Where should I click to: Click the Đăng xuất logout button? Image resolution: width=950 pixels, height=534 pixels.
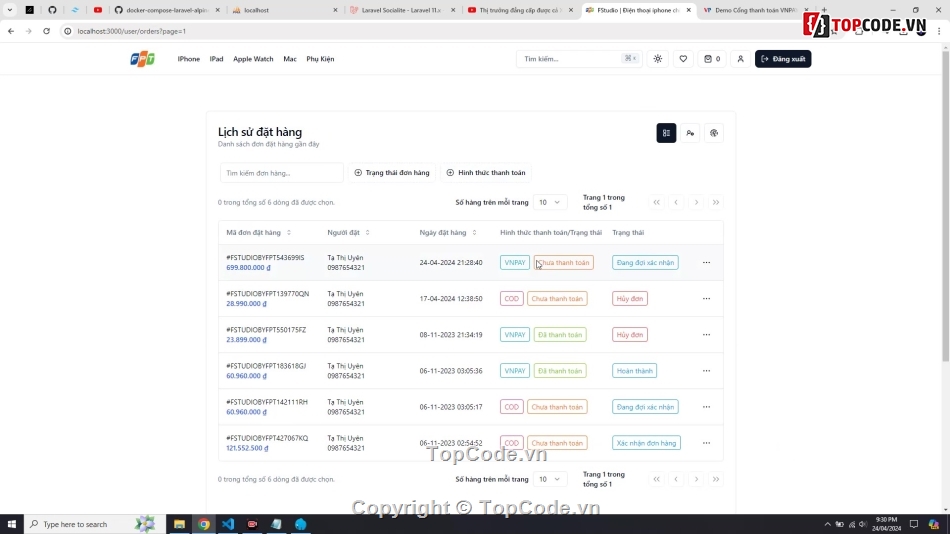click(x=783, y=59)
